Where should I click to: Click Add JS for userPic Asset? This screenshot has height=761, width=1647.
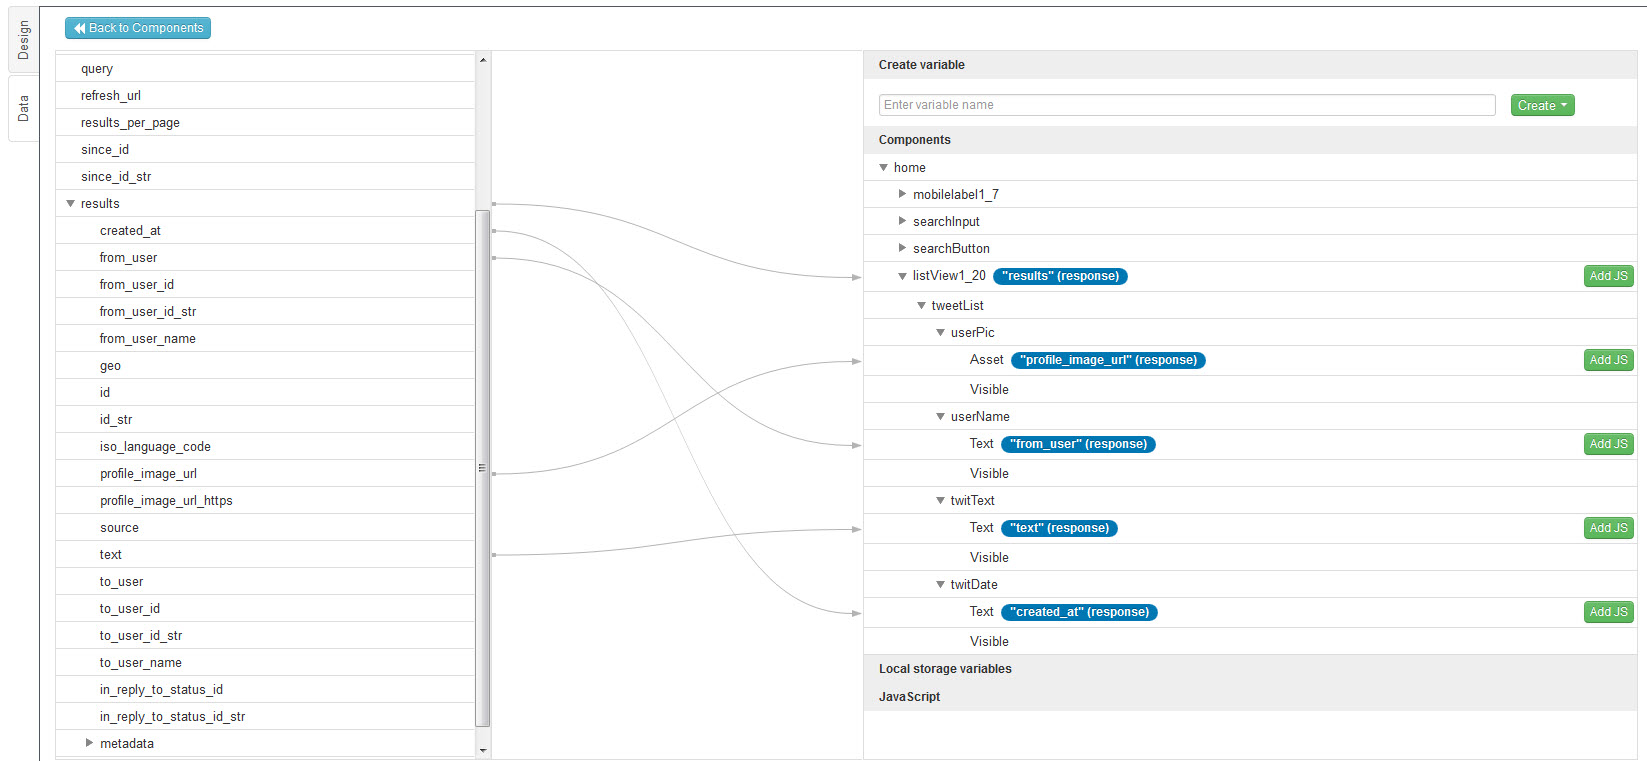point(1608,360)
